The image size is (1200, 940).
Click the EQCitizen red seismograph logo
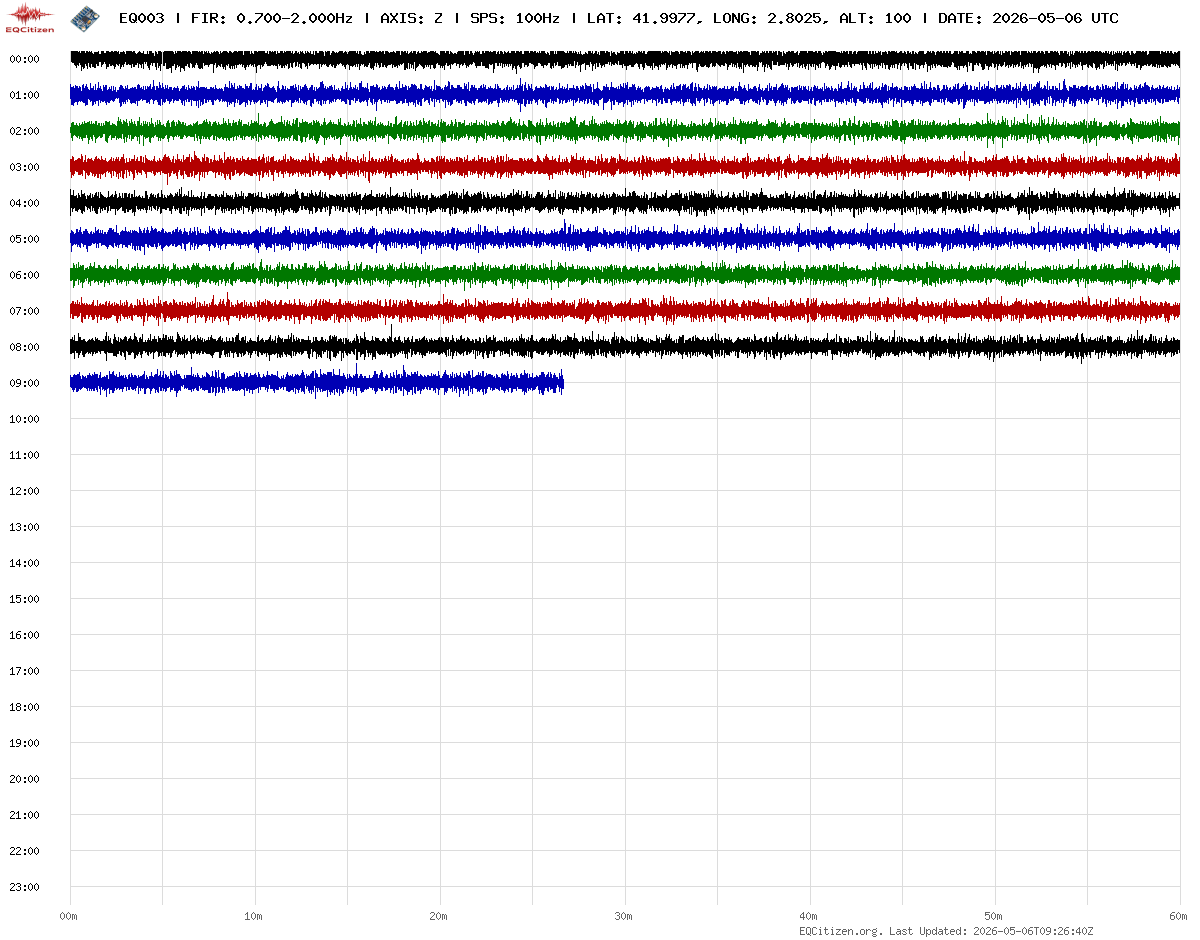pos(30,17)
